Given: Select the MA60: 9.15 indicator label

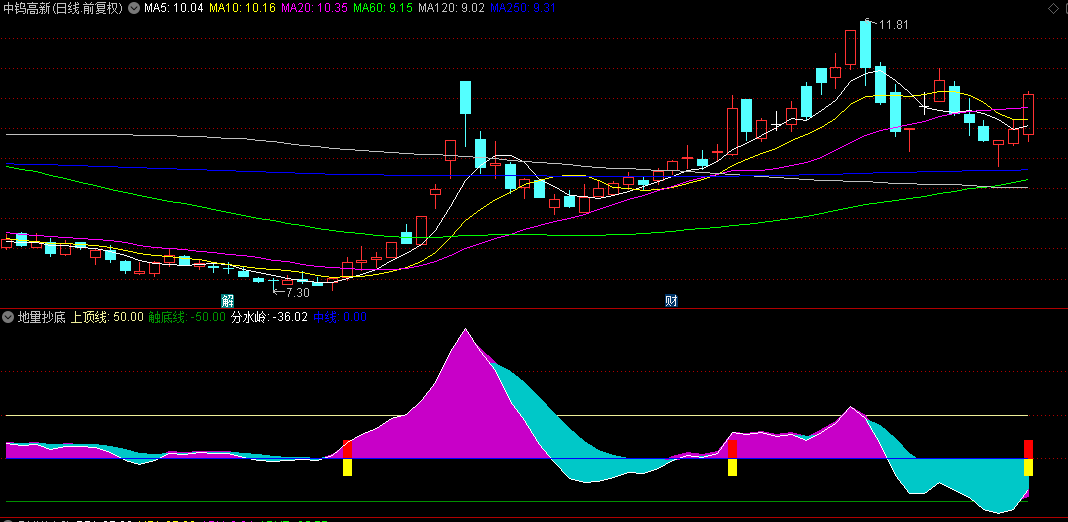Looking at the screenshot, I should click(x=382, y=8).
